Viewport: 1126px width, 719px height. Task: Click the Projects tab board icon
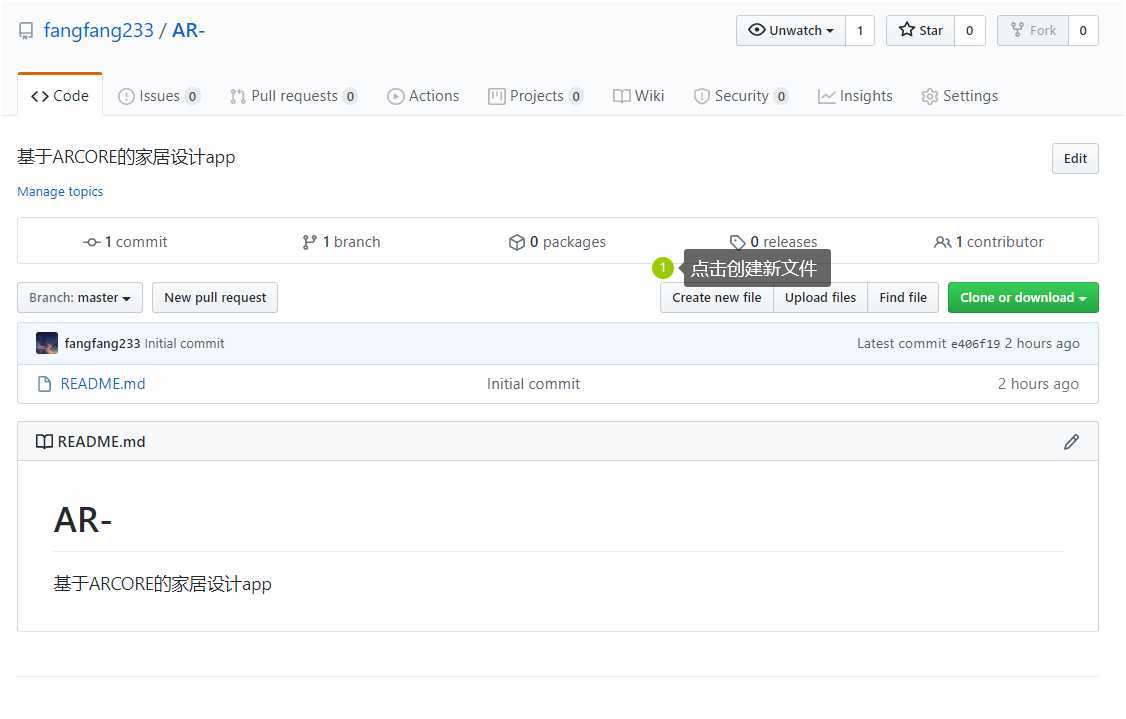496,96
